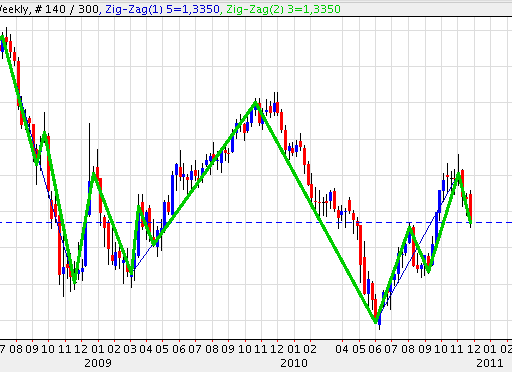Click the green zig-zag low near 06/2010
Image resolution: width=512 pixels, height=372 pixels.
click(376, 321)
